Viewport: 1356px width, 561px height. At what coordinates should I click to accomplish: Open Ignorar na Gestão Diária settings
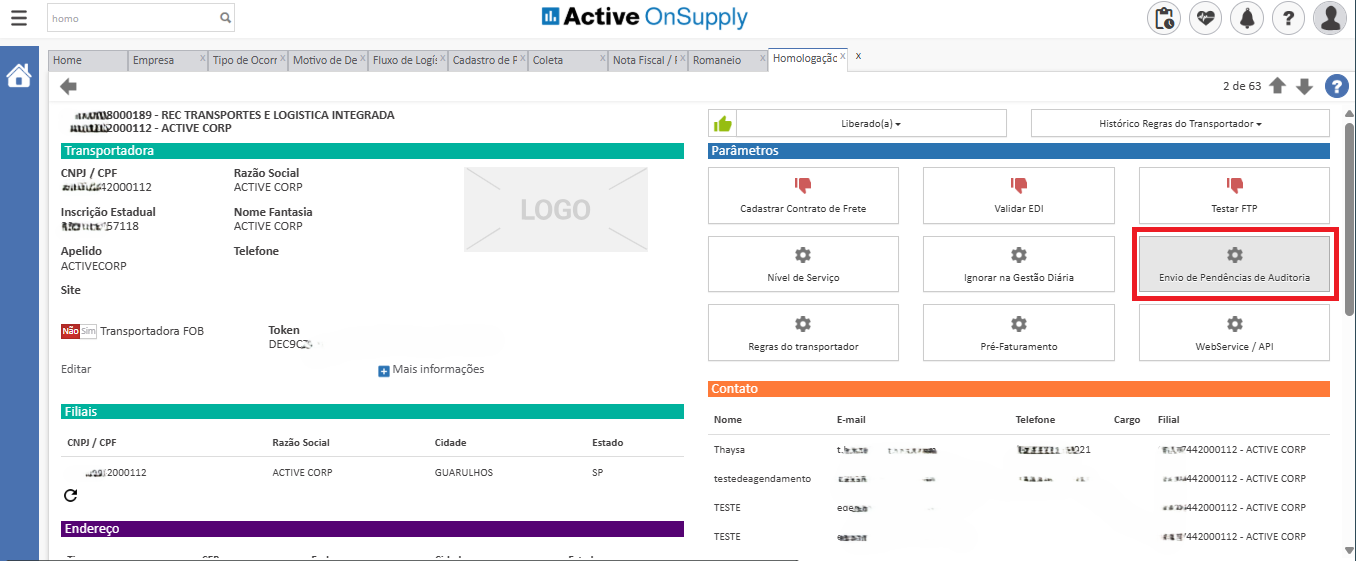pyautogui.click(x=1018, y=264)
